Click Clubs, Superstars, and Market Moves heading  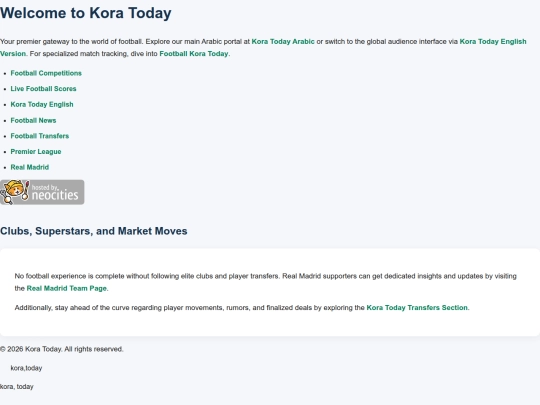click(94, 231)
